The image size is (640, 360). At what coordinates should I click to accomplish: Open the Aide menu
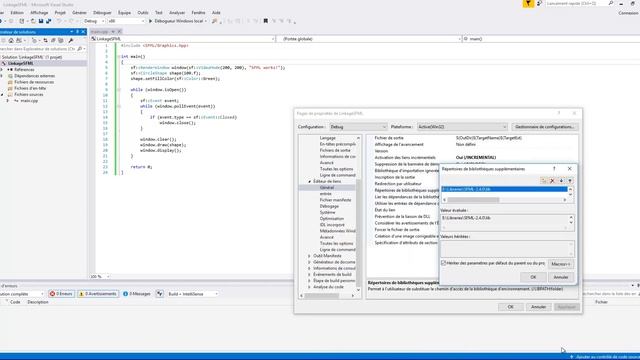[x=216, y=13]
